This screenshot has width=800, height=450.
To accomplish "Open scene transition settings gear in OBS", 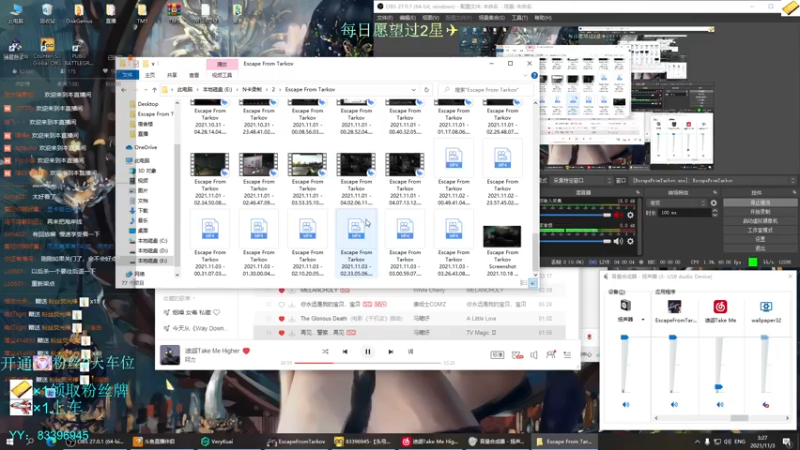I will (714, 203).
